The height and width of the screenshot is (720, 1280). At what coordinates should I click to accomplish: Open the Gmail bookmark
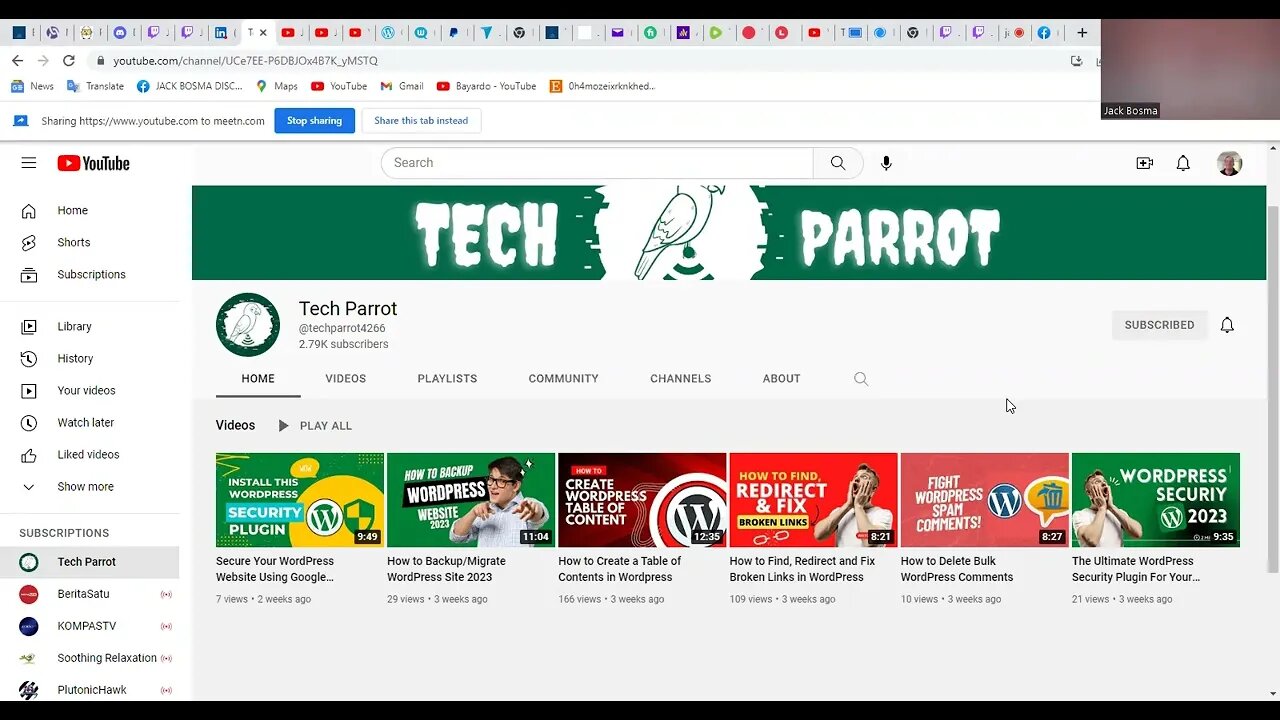(x=402, y=86)
